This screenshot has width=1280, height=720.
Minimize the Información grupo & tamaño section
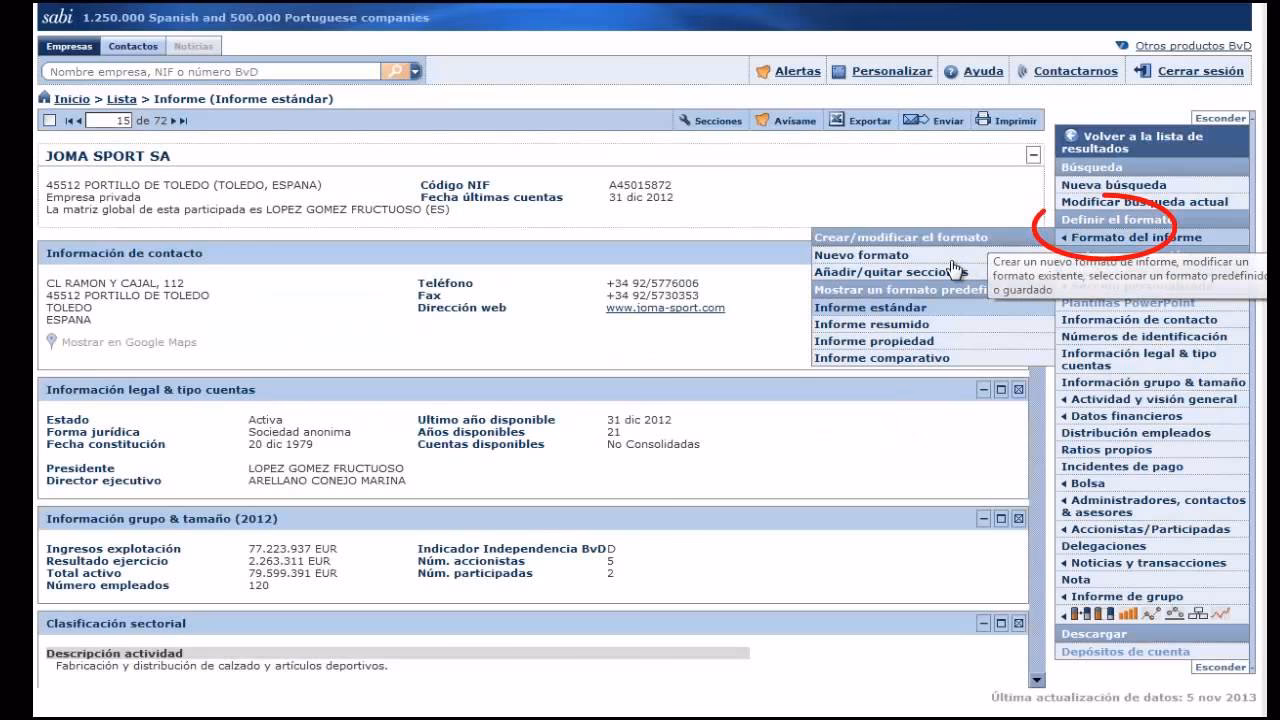(984, 519)
